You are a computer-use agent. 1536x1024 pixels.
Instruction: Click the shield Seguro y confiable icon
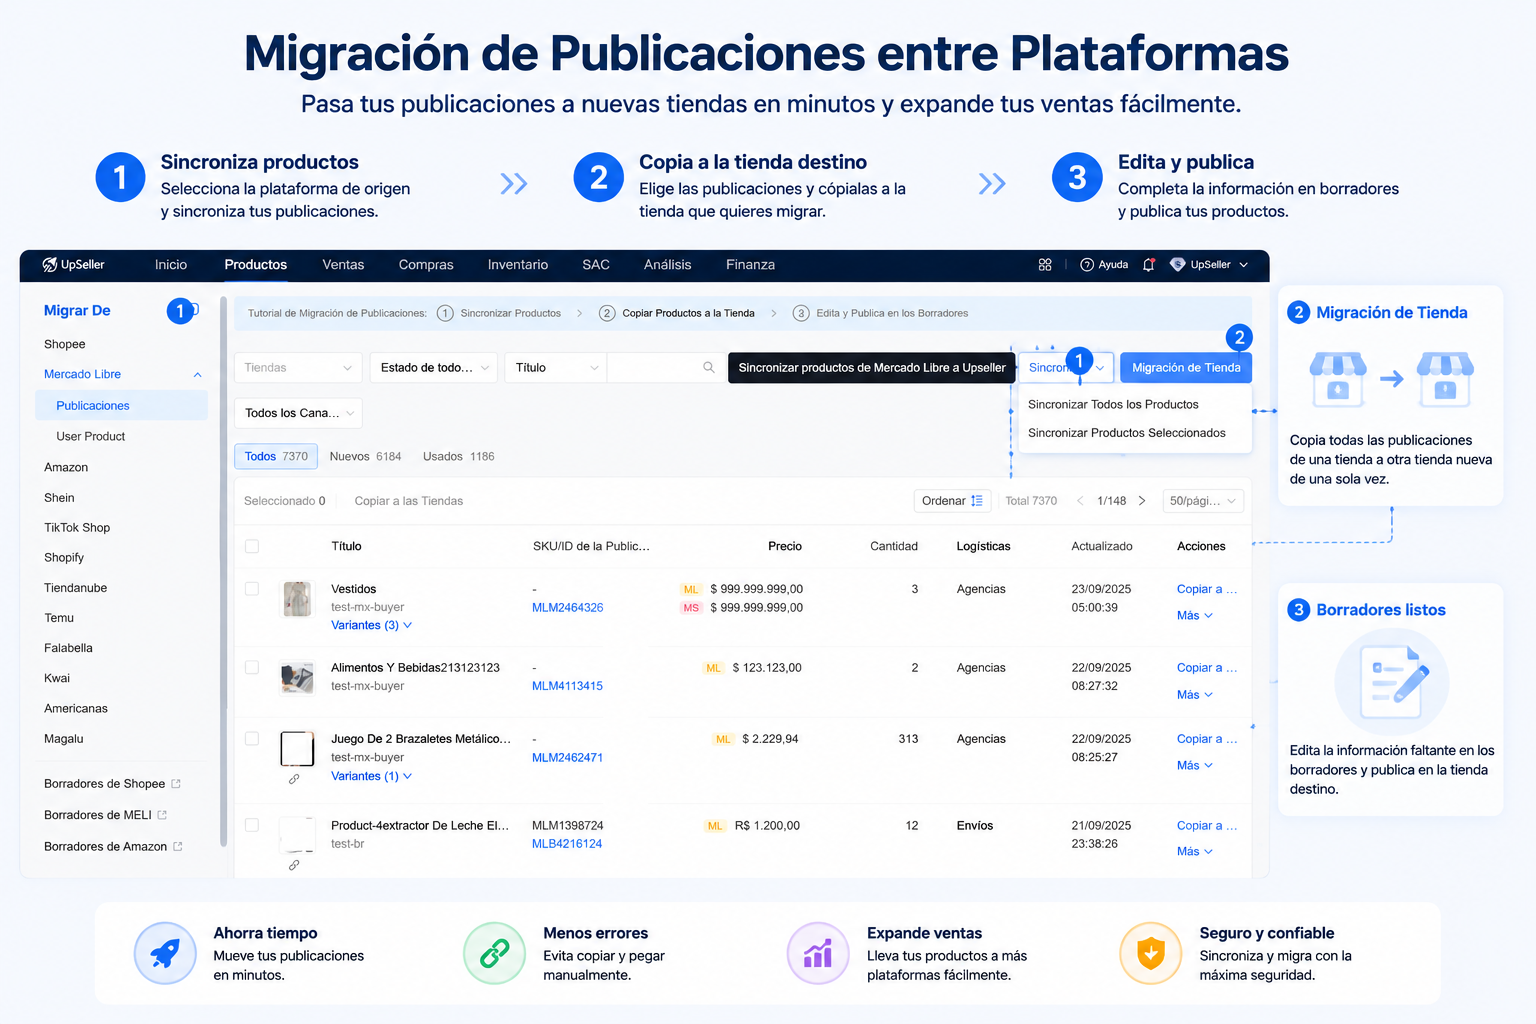(x=1151, y=953)
